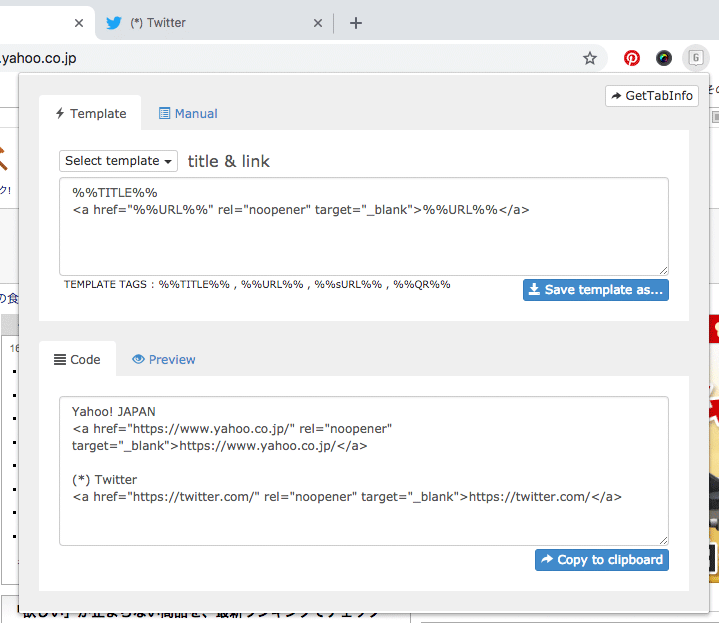Select the (*) Twitter browser tab
Image resolution: width=719 pixels, height=623 pixels.
pos(215,23)
